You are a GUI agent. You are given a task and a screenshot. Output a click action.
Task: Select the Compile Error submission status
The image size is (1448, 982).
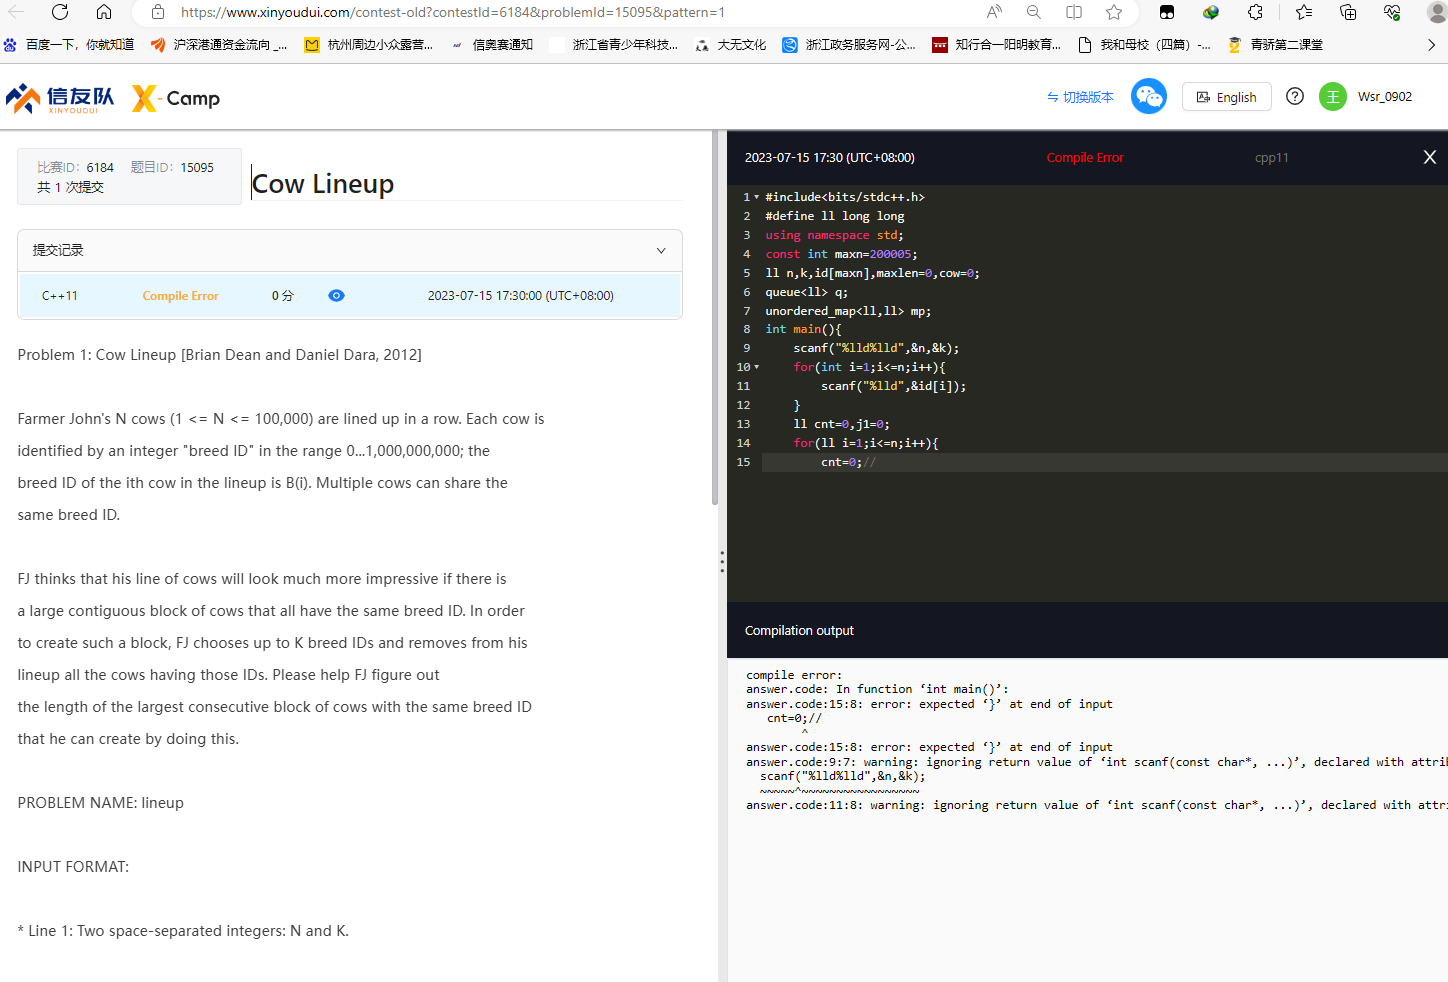[x=180, y=296]
